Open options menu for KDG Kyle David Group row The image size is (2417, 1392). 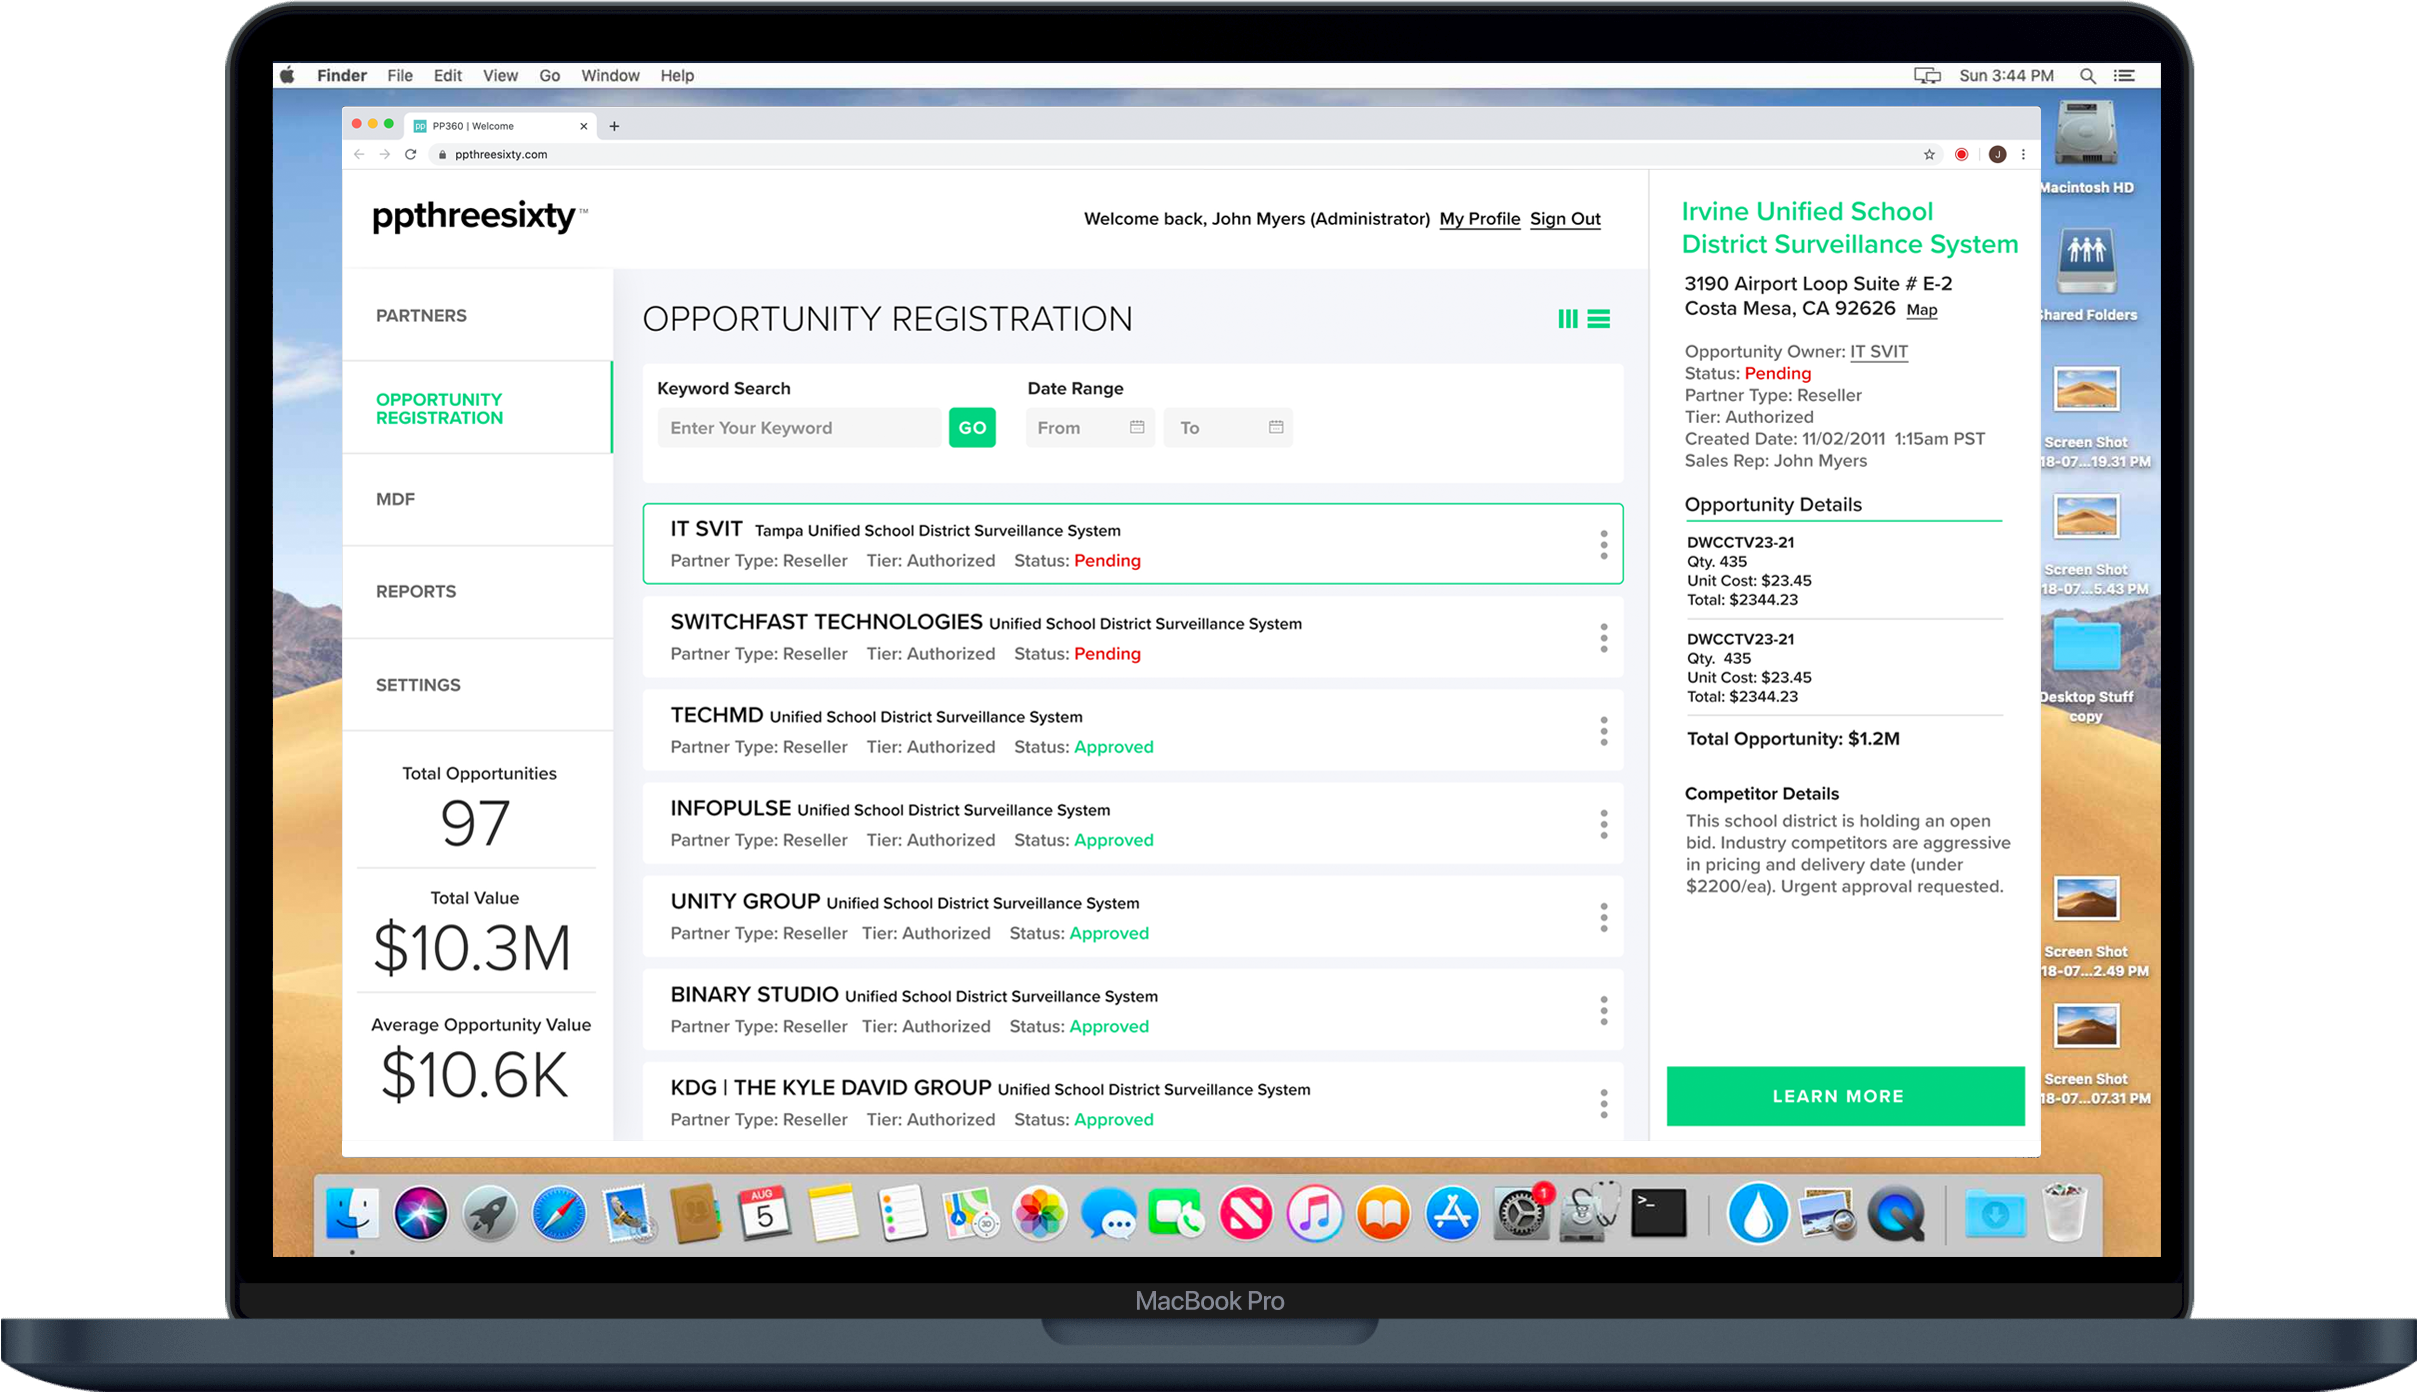pyautogui.click(x=1603, y=1102)
